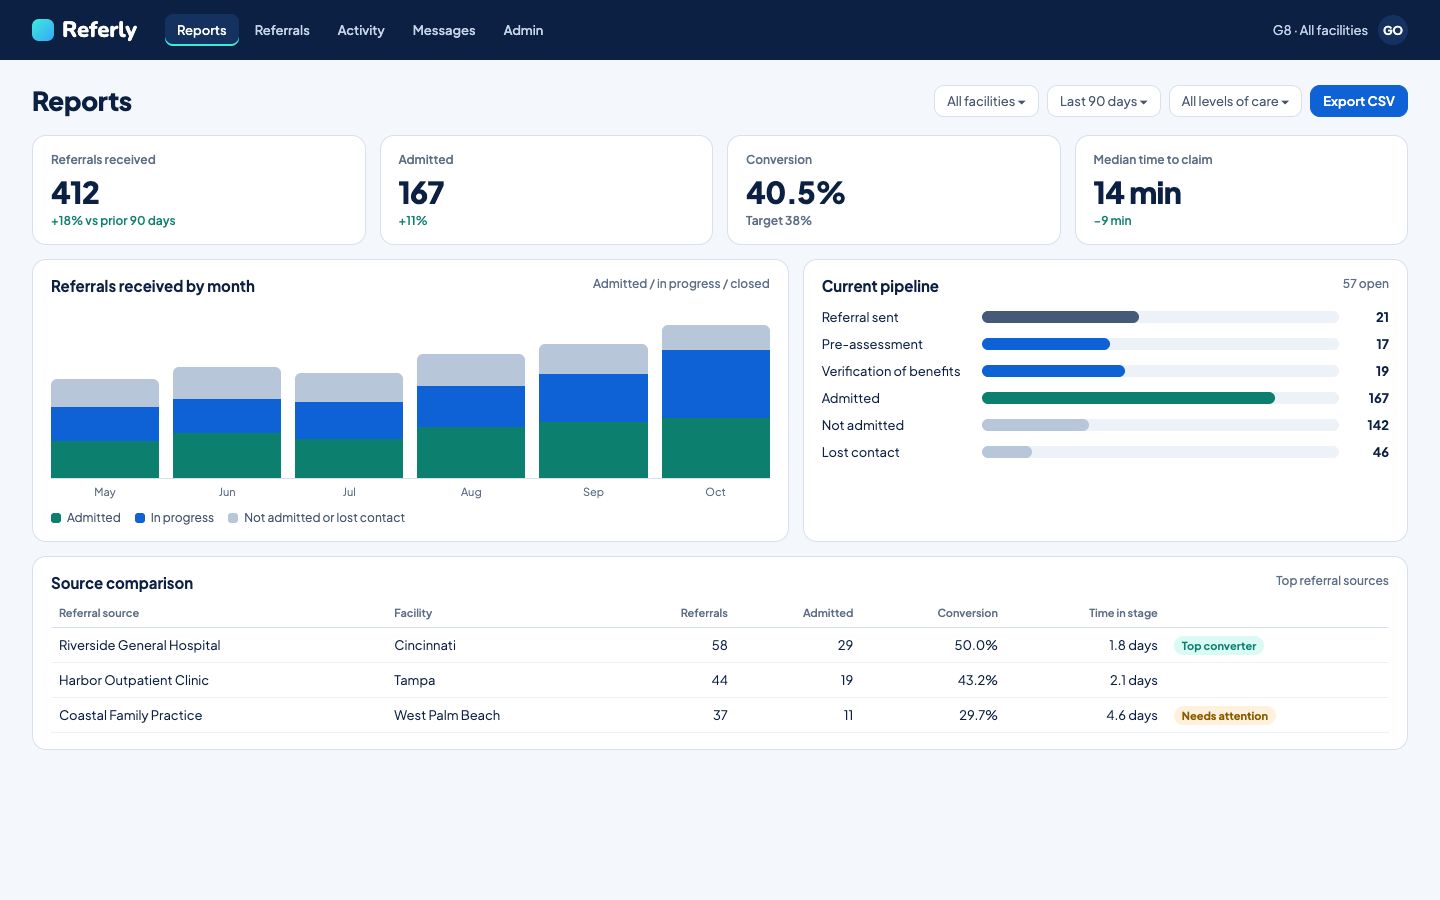The width and height of the screenshot is (1440, 900).
Task: Click the green Admitted legend swatch
Action: (x=56, y=518)
